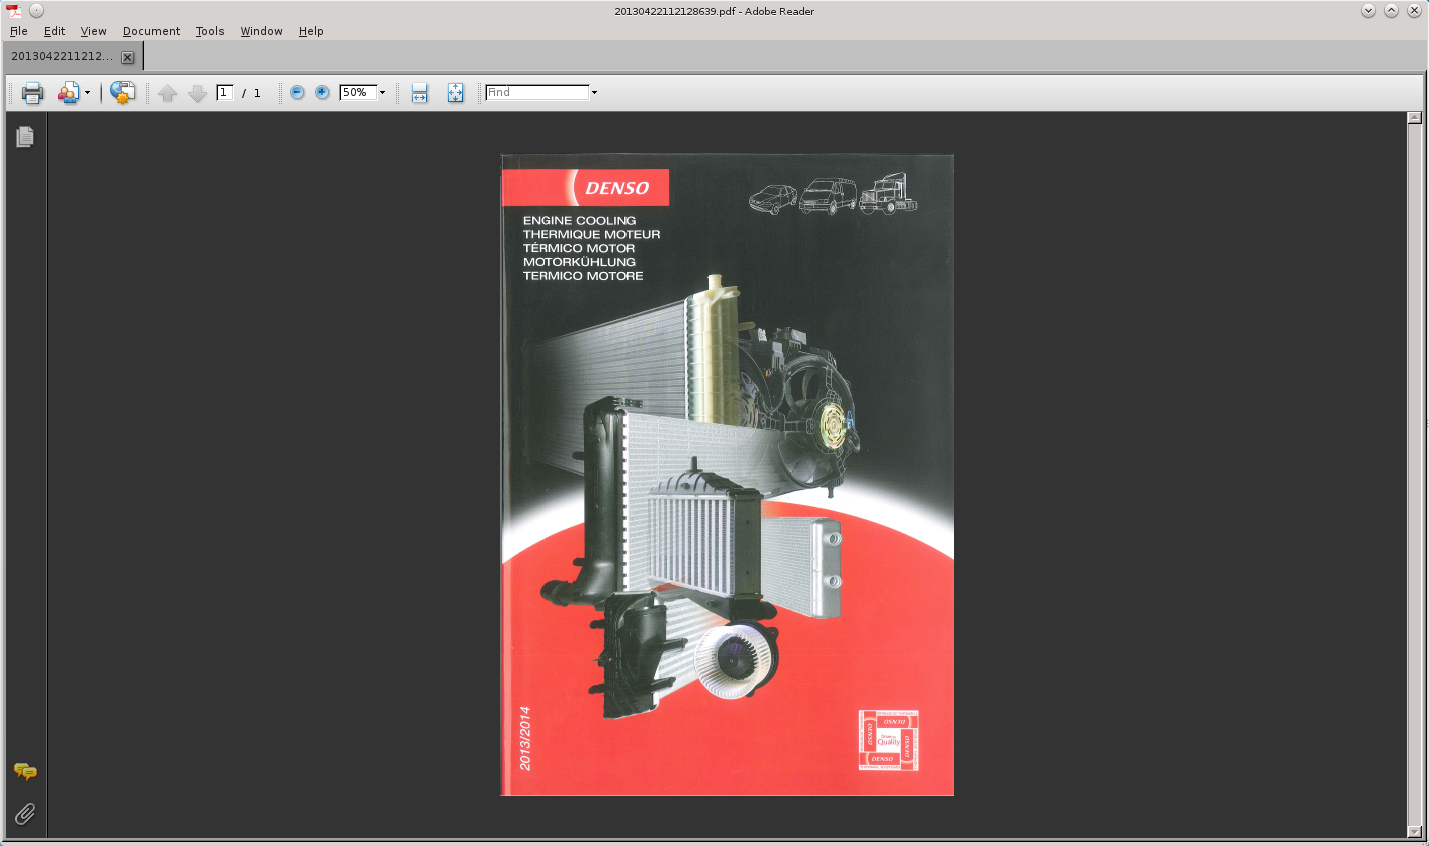Focus the Find text box
This screenshot has width=1429, height=846.
537,92
